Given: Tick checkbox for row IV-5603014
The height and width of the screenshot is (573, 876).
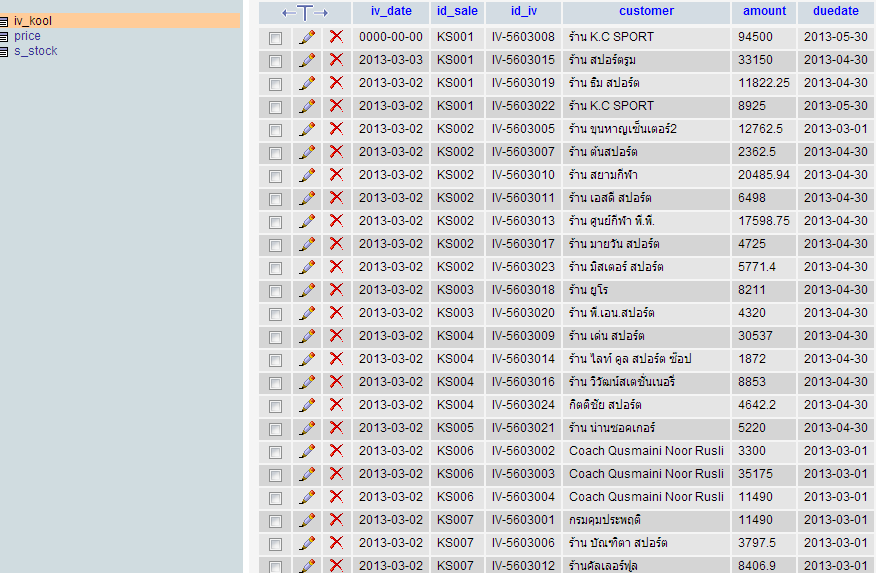Looking at the screenshot, I should pyautogui.click(x=275, y=360).
